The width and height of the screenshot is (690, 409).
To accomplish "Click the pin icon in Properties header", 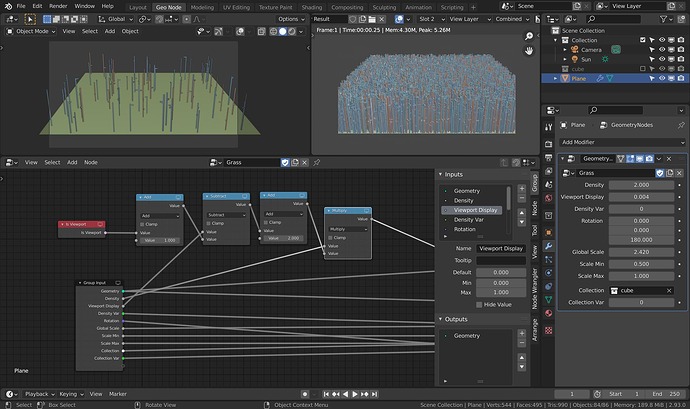I will coord(681,125).
